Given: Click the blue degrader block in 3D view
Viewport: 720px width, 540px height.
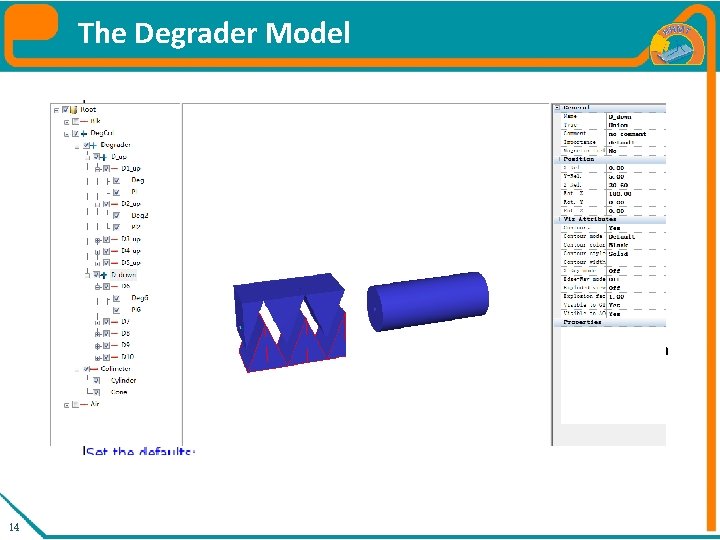Looking at the screenshot, I should [x=289, y=322].
